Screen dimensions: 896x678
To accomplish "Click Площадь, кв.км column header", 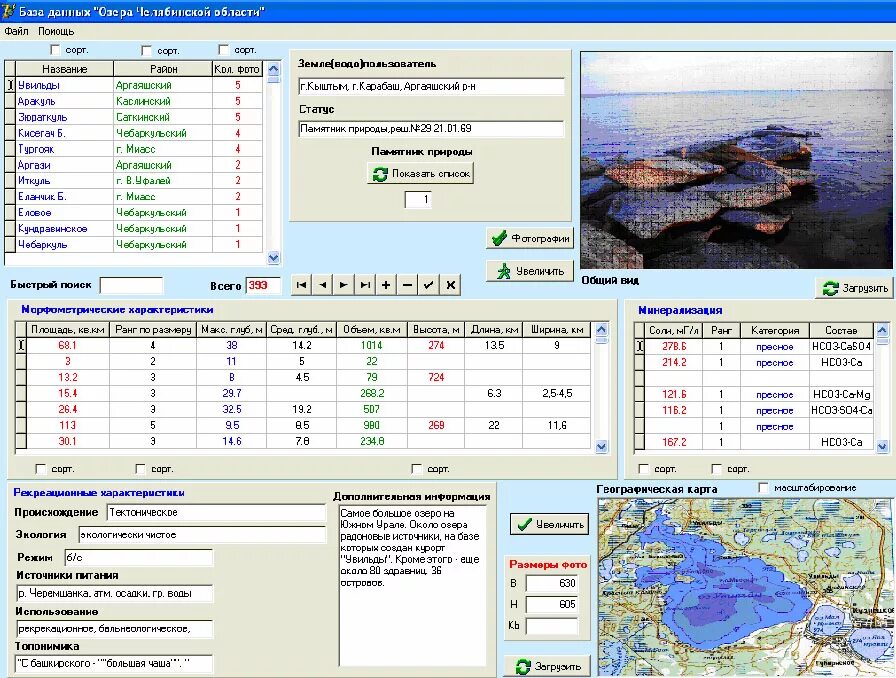I will (68, 330).
